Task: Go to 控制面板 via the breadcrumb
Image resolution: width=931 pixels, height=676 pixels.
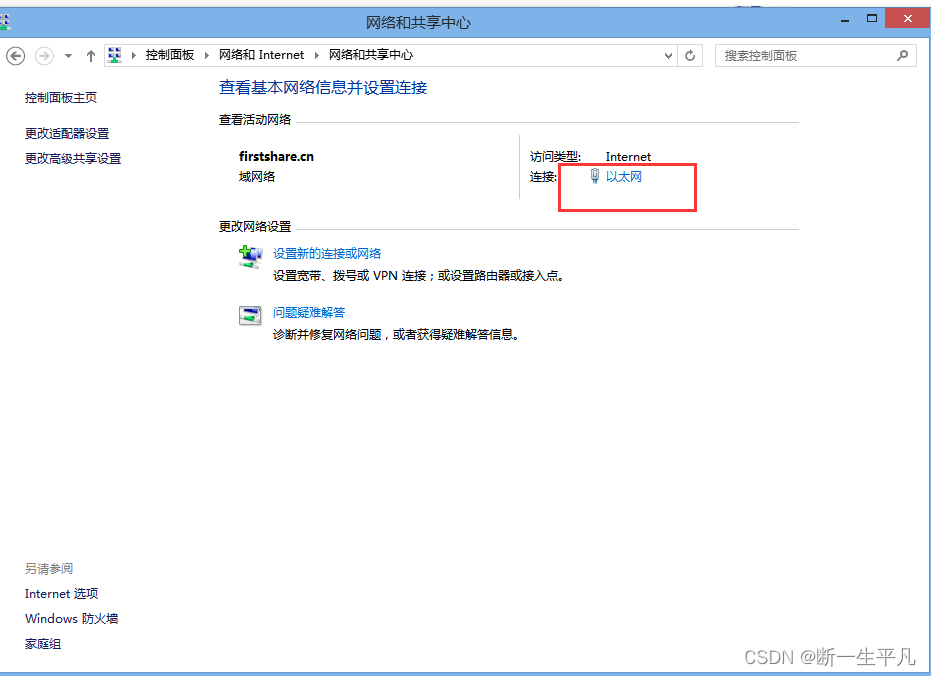Action: pos(170,55)
